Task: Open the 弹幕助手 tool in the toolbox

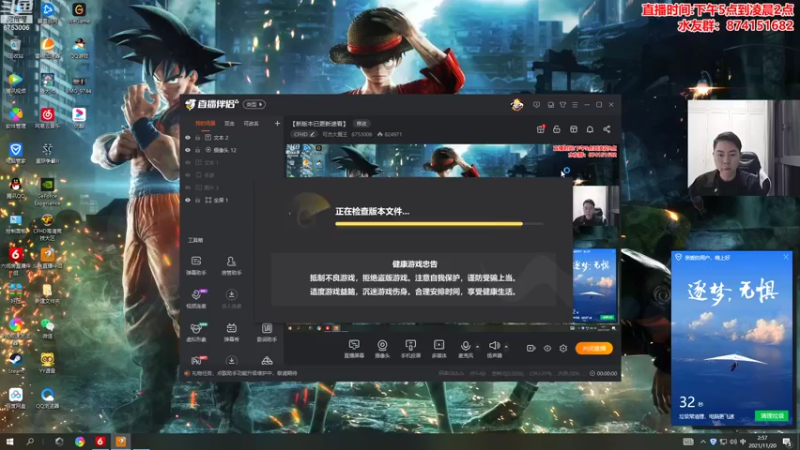Action: pos(196,265)
